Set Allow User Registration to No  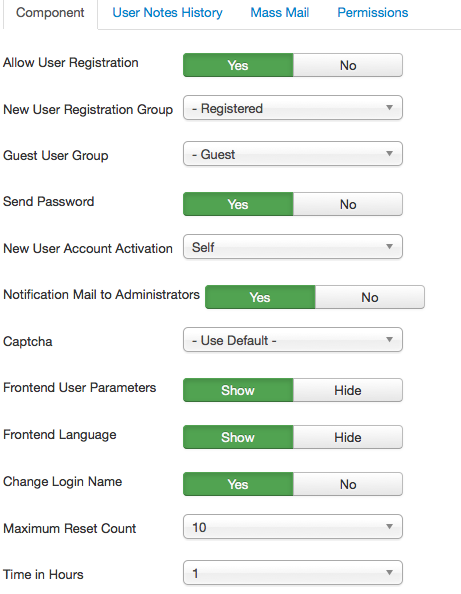[x=348, y=65]
